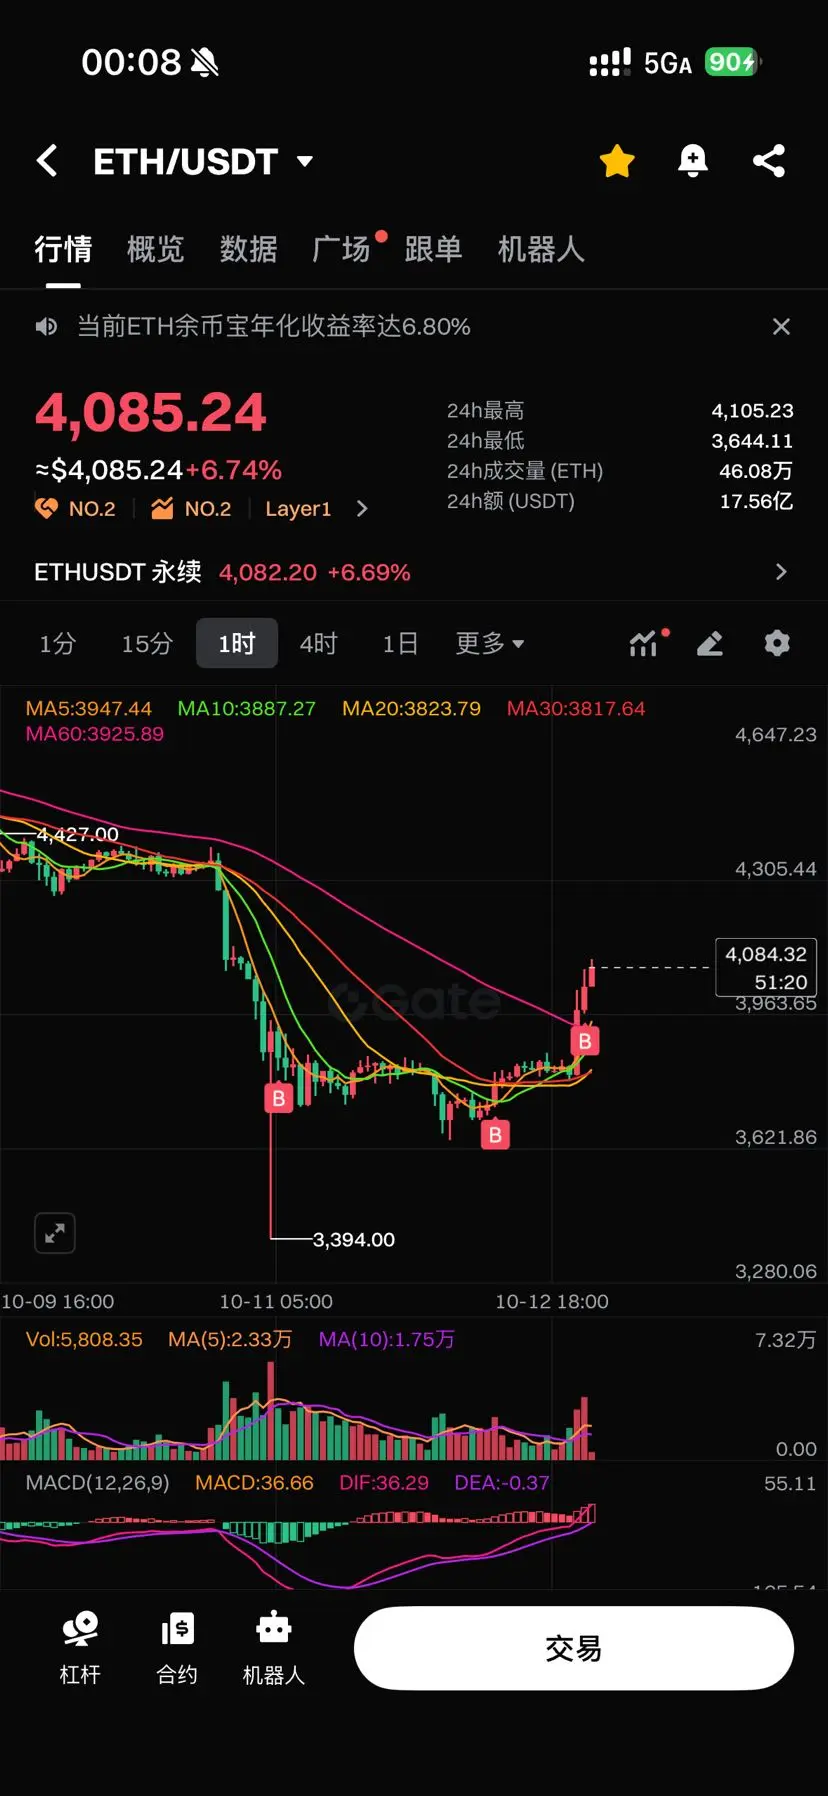Select the 15分 chart interval
Image resolution: width=828 pixels, height=1796 pixels.
(146, 643)
